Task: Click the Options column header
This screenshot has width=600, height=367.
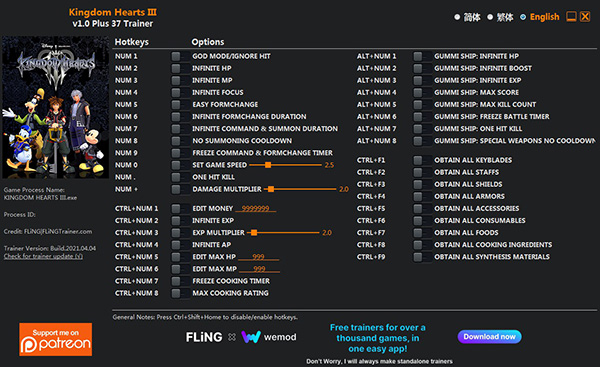Action: tap(208, 42)
